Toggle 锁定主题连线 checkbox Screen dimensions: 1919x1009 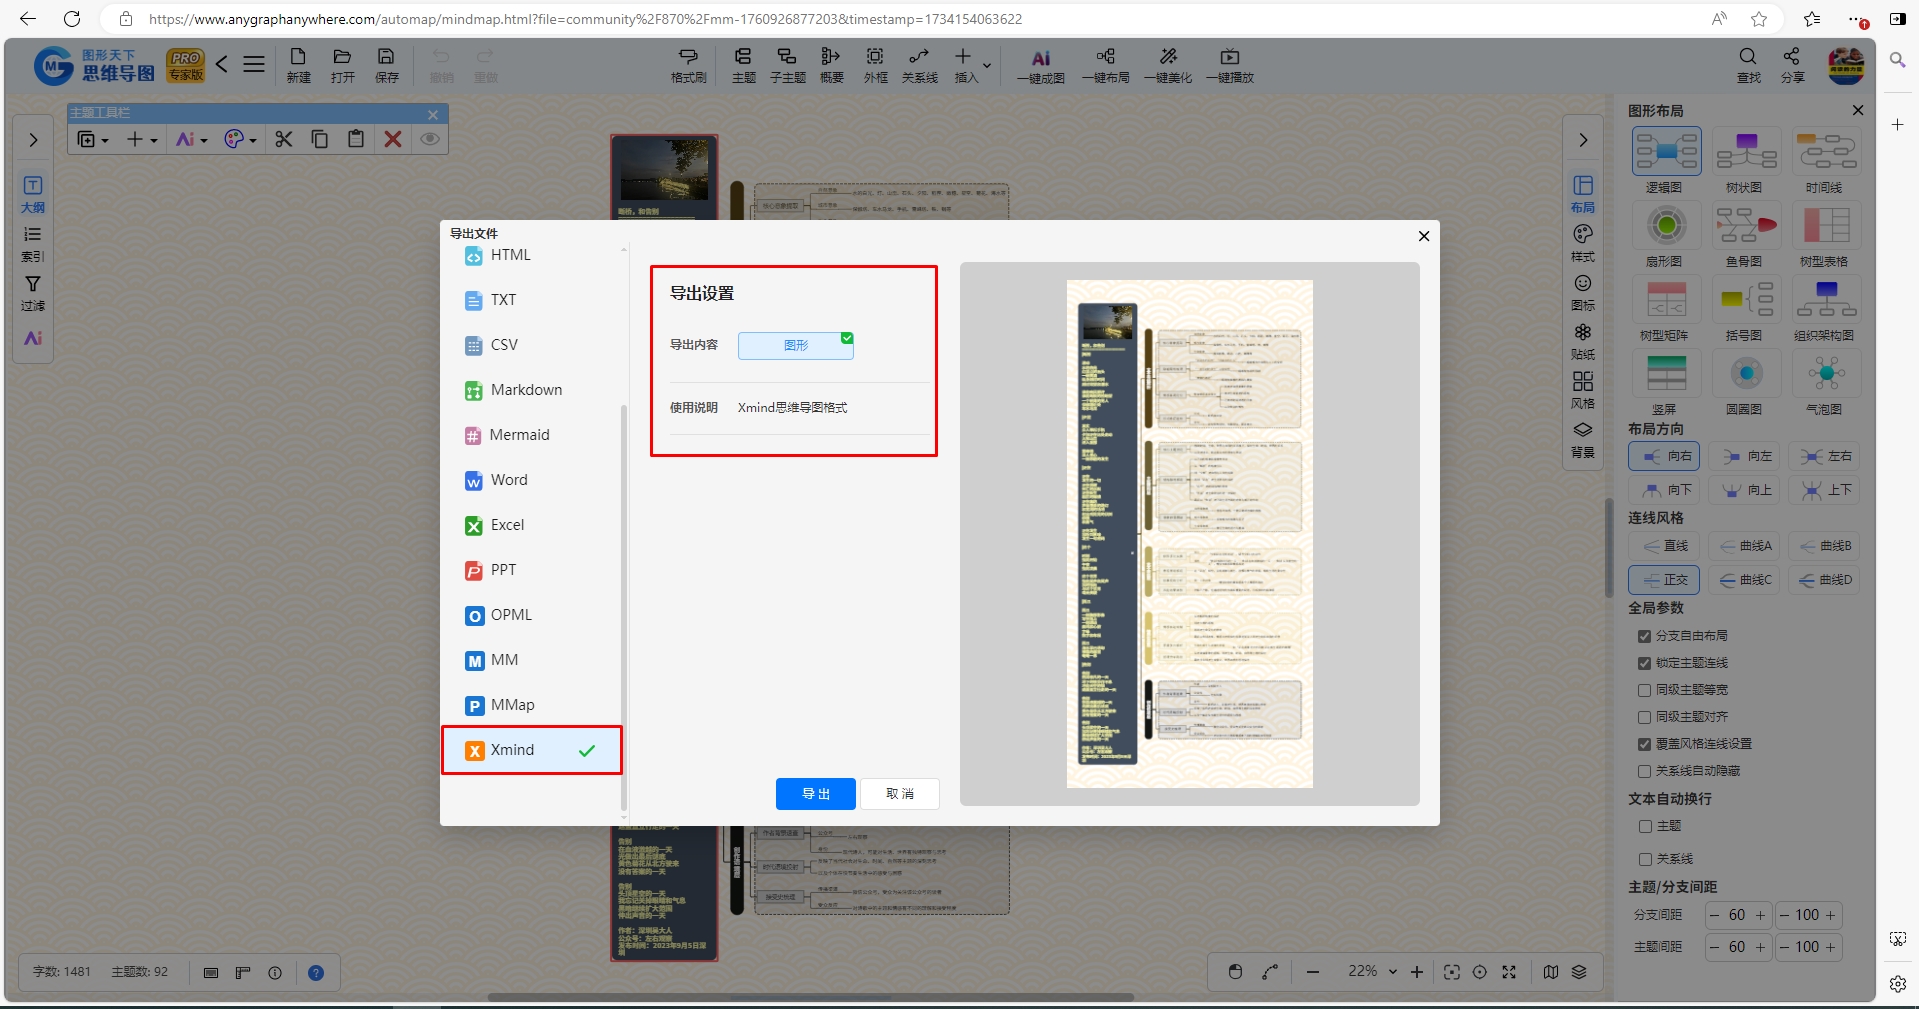point(1644,663)
